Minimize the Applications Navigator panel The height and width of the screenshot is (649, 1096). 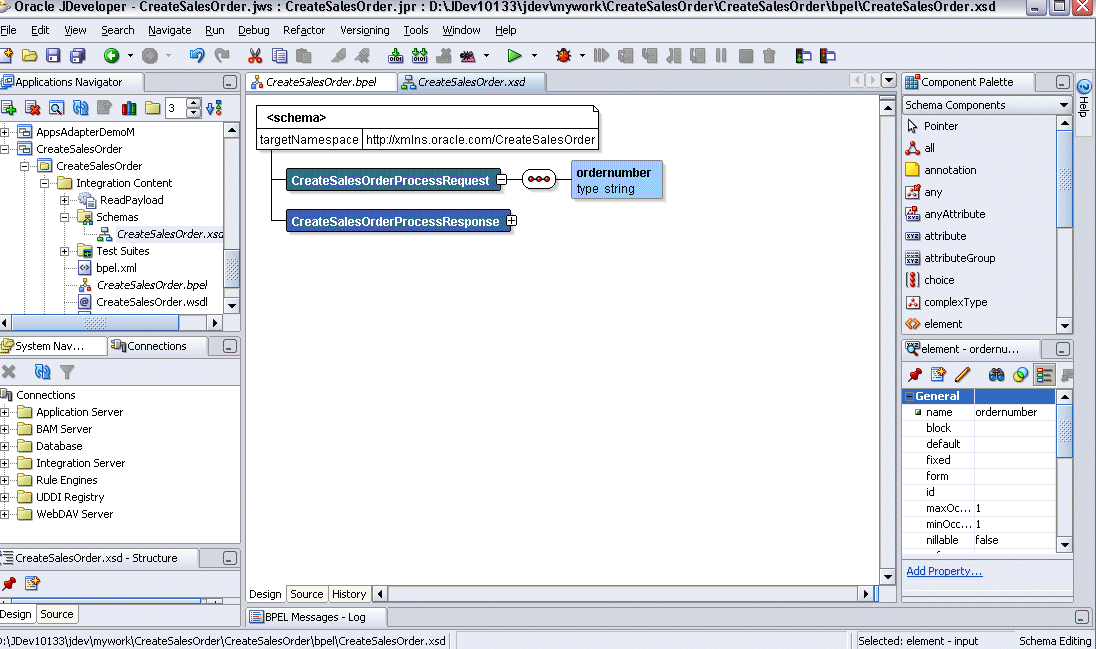pos(229,83)
